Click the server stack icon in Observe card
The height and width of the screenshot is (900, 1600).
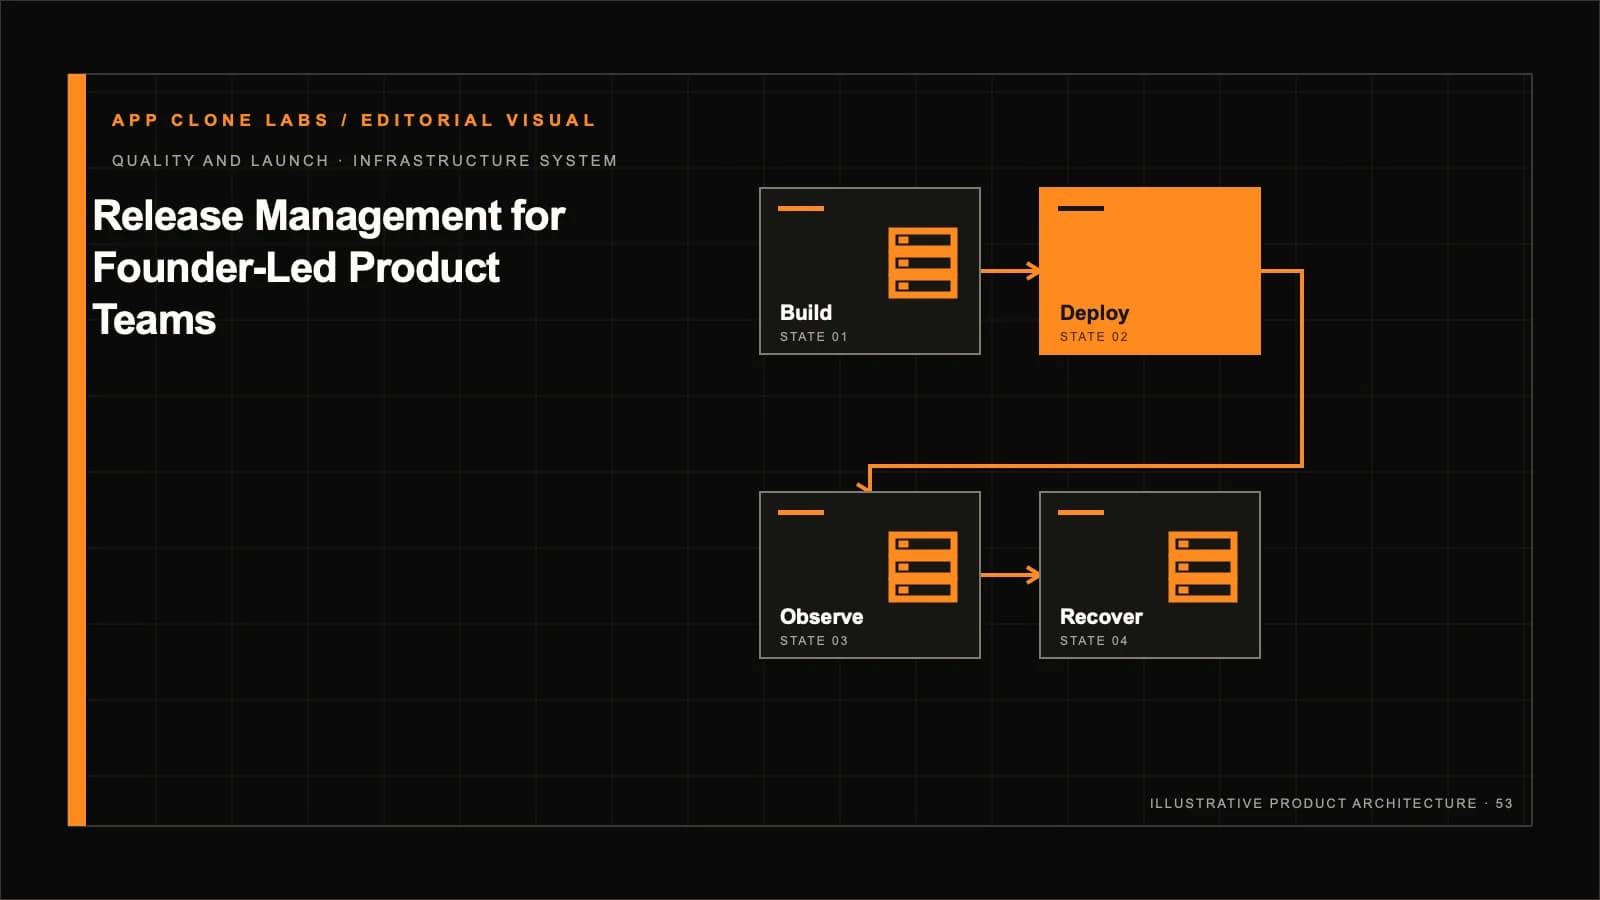(923, 567)
